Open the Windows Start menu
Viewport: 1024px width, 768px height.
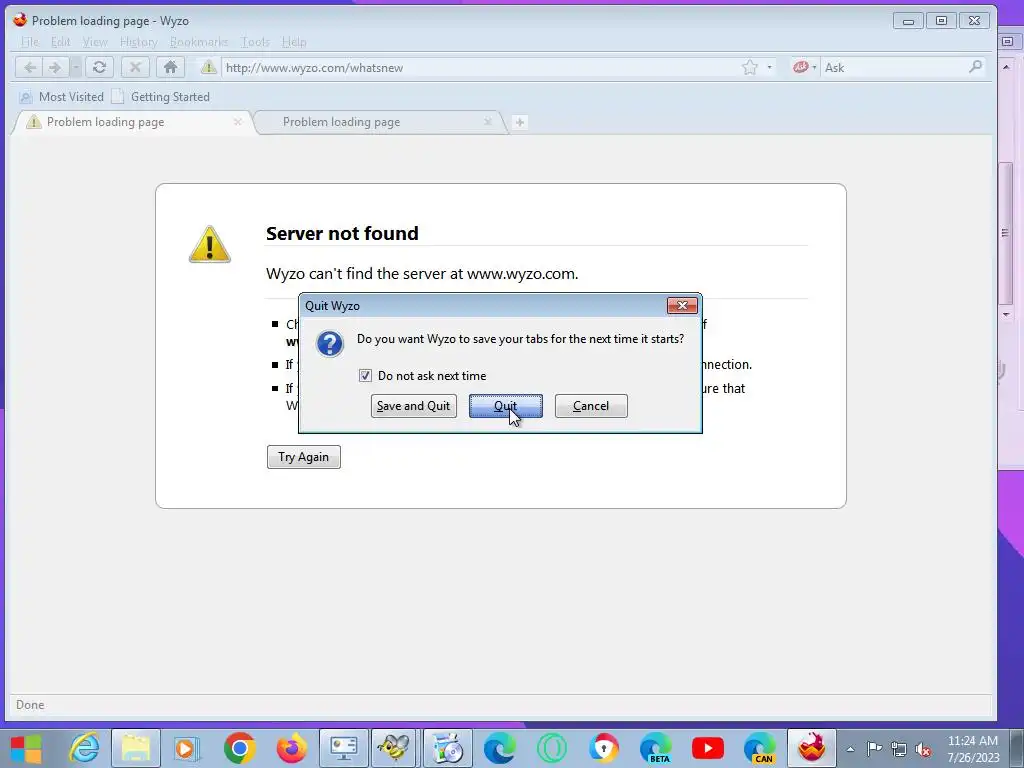[x=26, y=748]
